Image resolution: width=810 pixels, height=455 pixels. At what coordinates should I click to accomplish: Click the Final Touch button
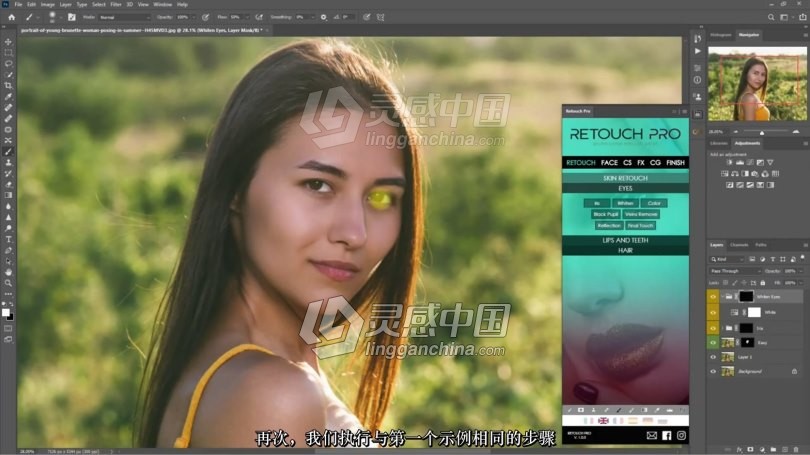640,225
